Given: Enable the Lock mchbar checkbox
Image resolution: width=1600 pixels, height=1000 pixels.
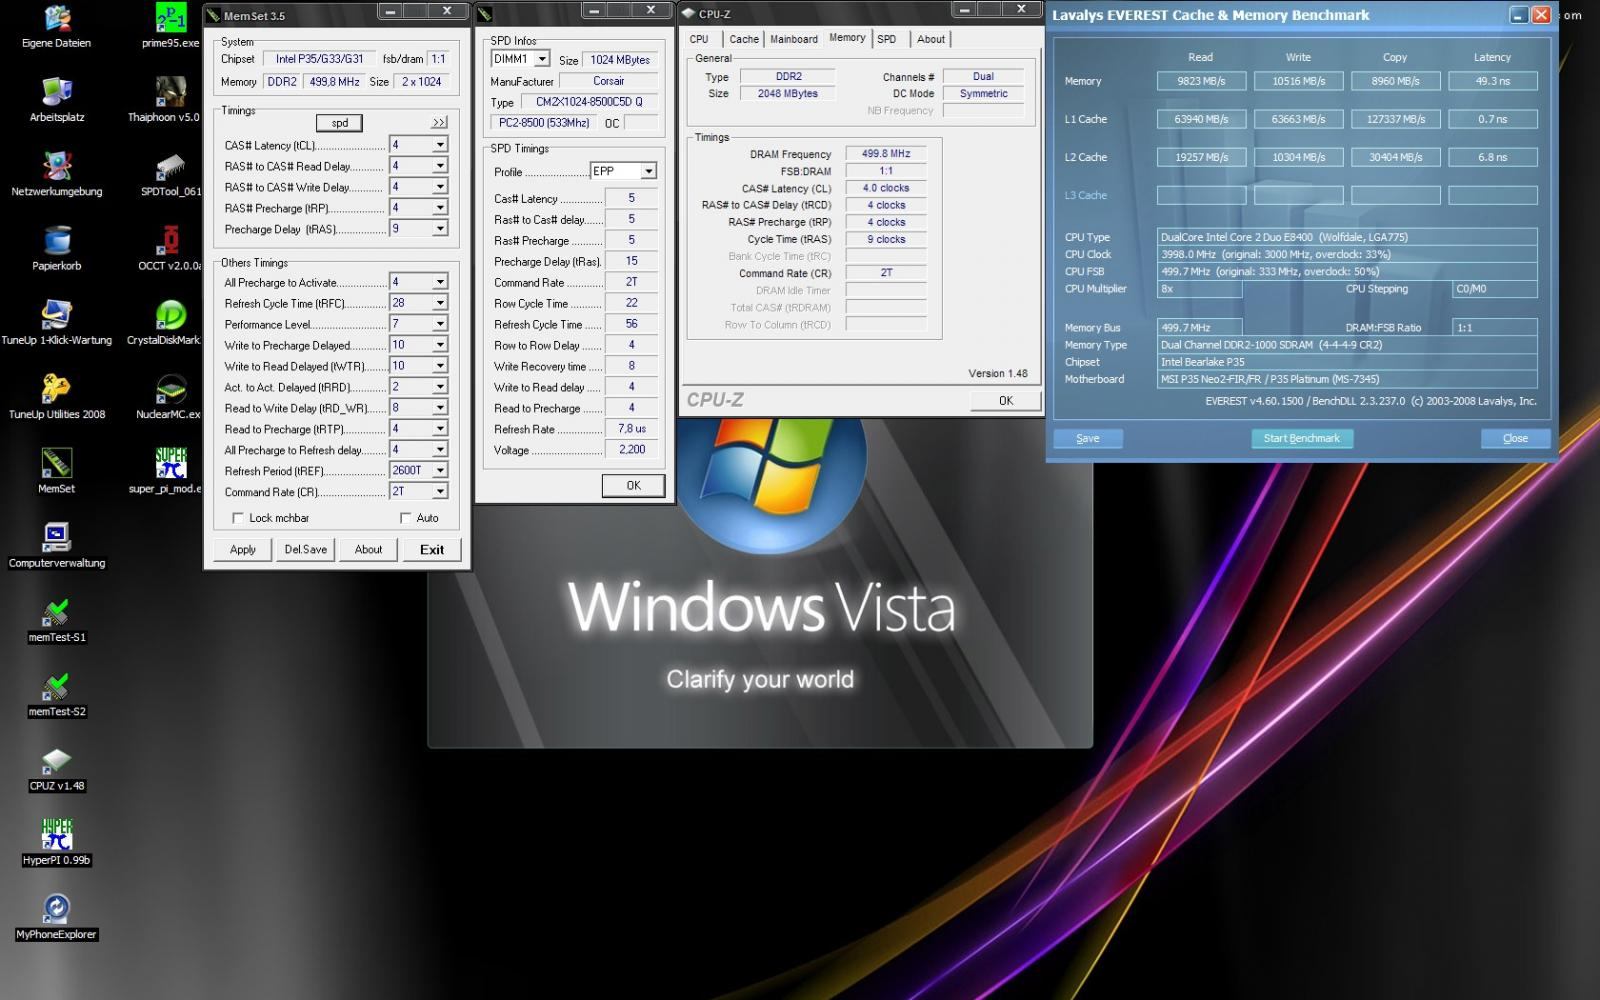Looking at the screenshot, I should [237, 518].
